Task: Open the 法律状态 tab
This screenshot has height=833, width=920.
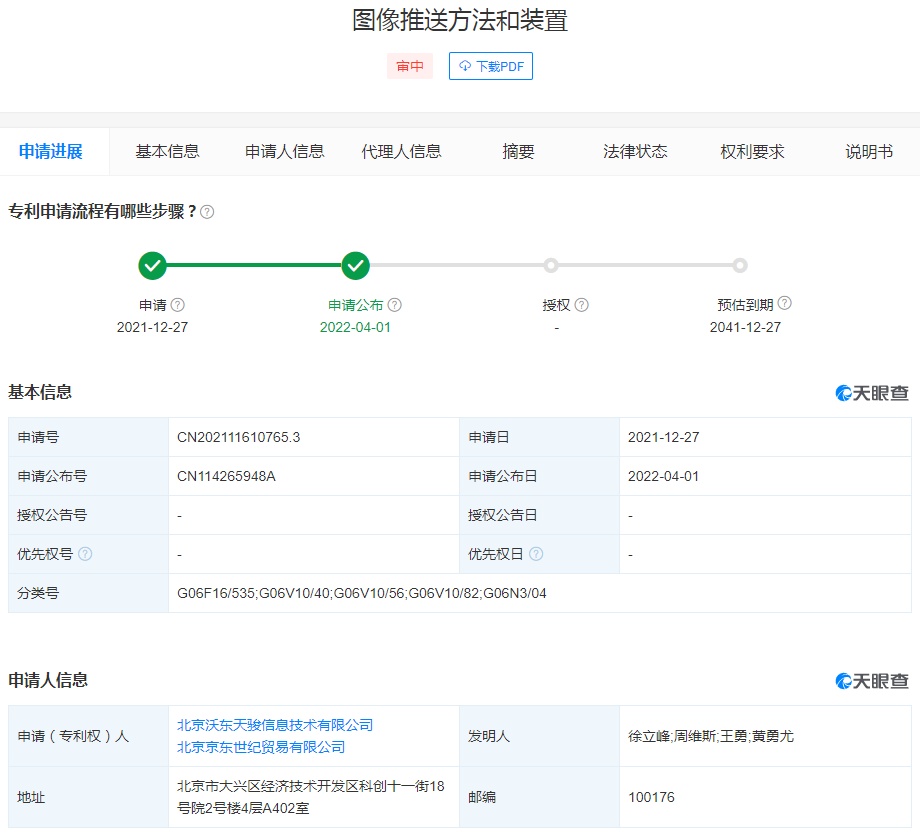Action: click(635, 151)
